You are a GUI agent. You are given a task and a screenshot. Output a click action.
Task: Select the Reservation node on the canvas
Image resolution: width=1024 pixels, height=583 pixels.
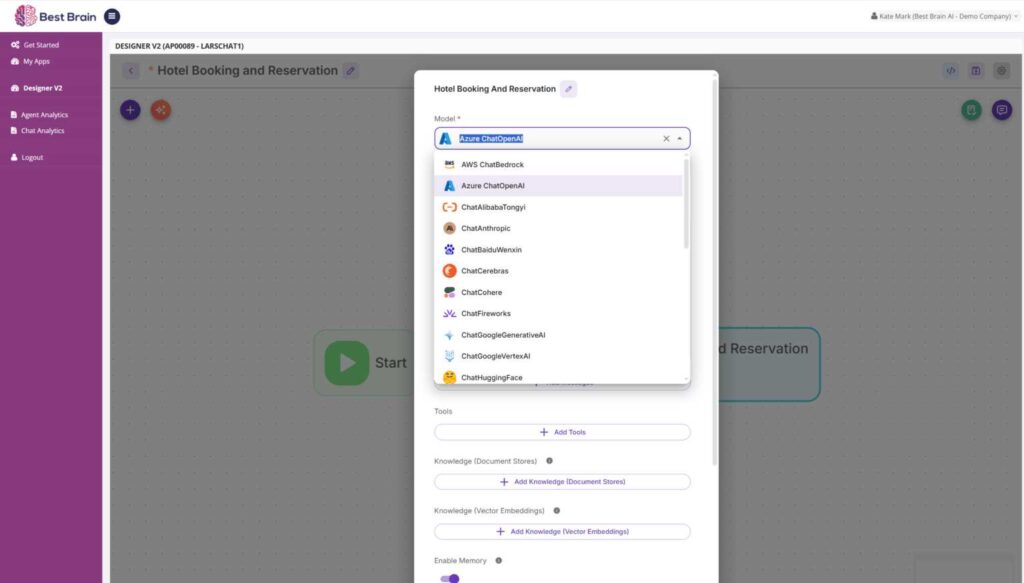click(x=769, y=364)
